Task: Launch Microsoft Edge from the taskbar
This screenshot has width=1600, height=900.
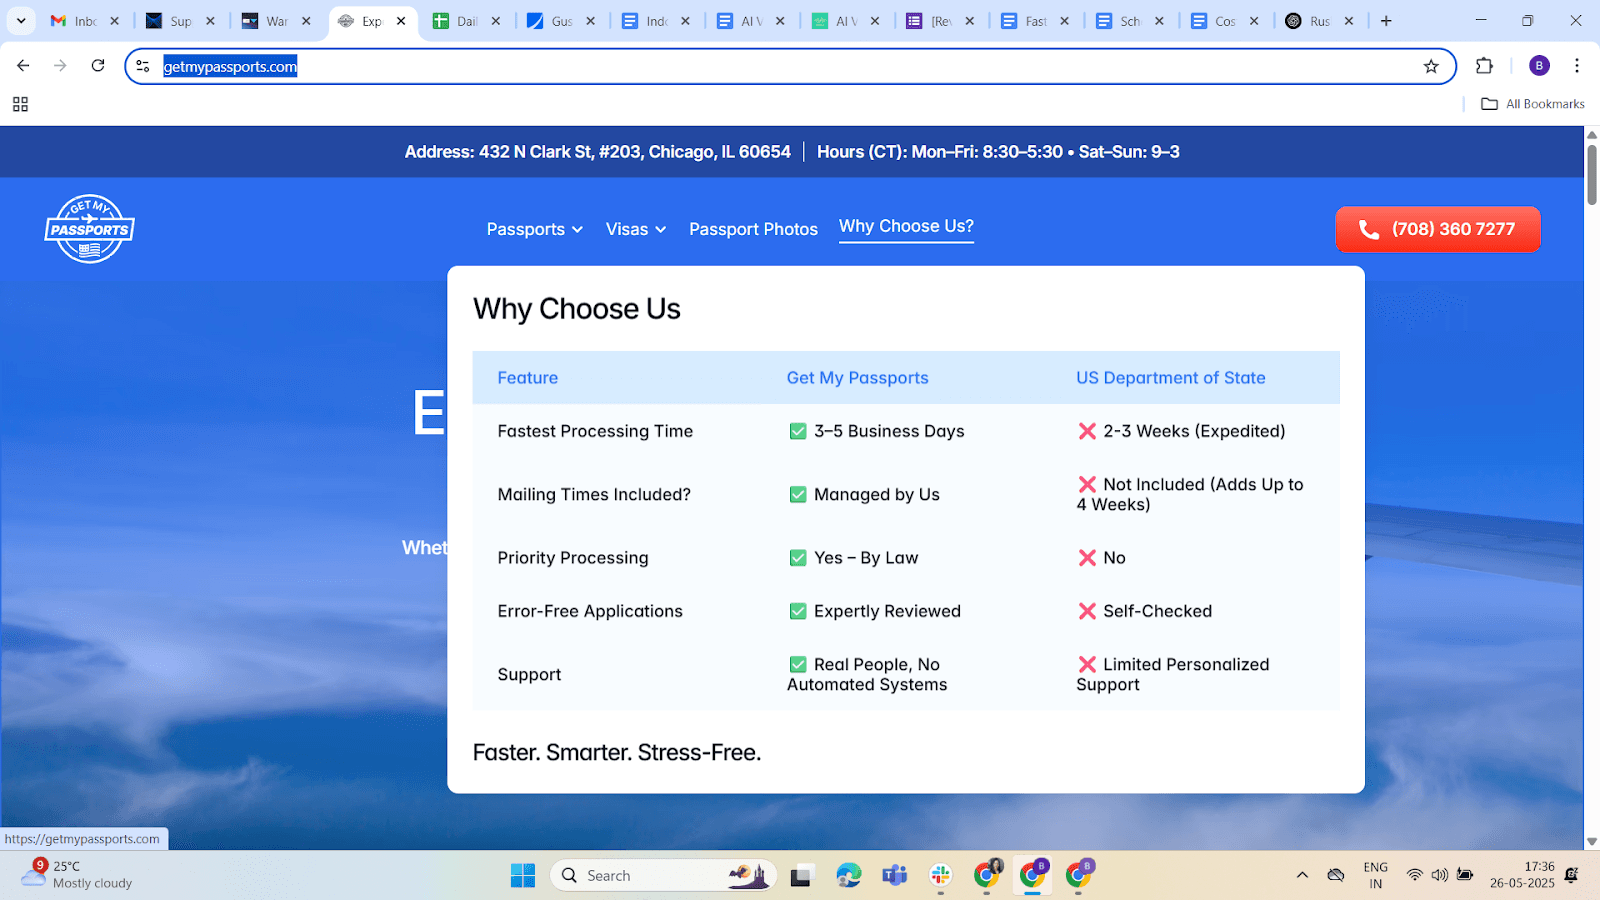Action: click(849, 876)
